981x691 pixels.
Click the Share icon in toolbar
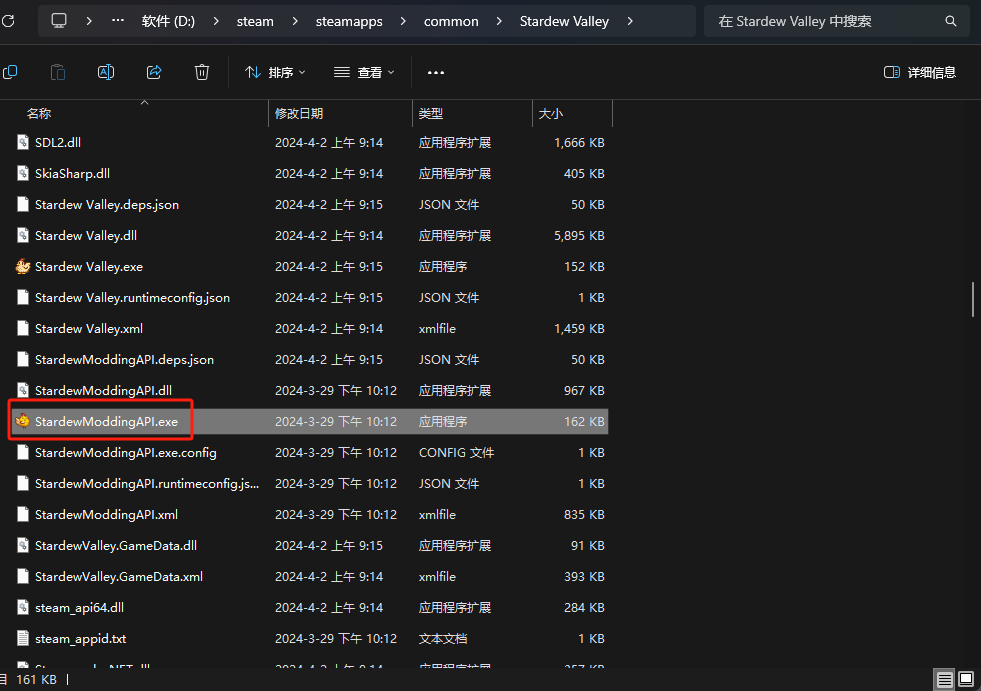[x=154, y=72]
